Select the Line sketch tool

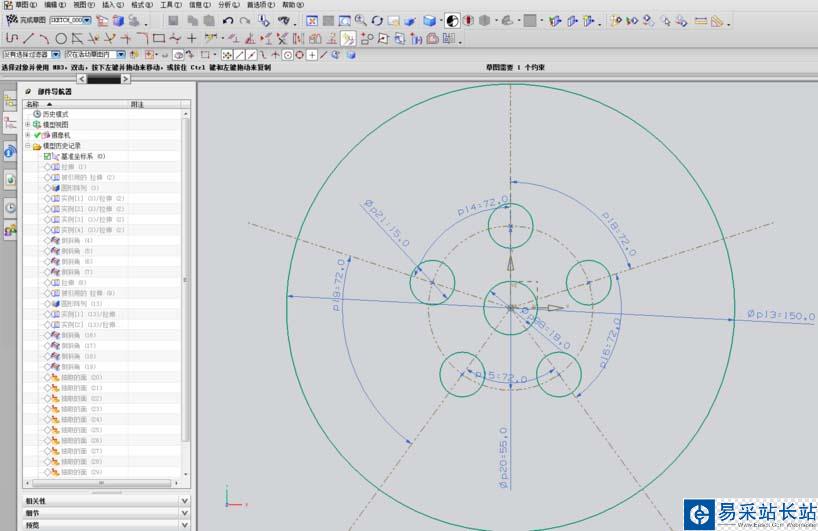coord(28,38)
